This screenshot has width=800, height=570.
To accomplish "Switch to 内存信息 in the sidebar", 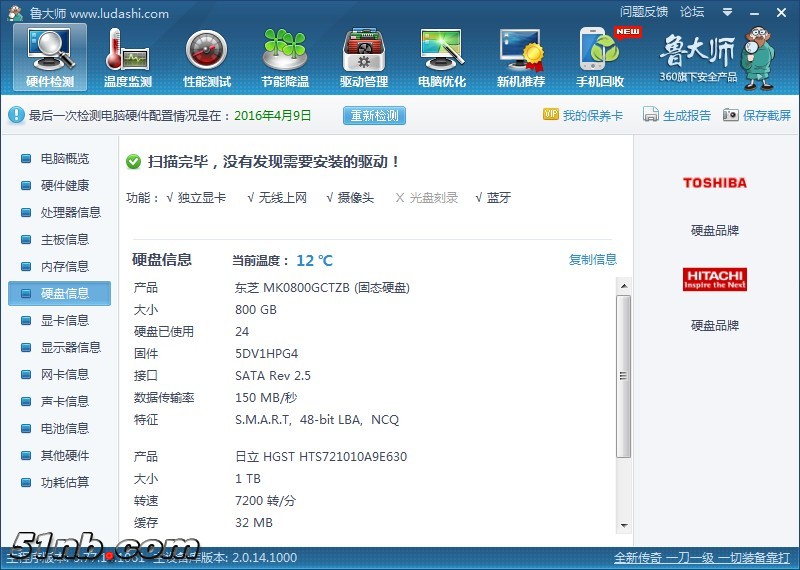I will click(x=64, y=266).
